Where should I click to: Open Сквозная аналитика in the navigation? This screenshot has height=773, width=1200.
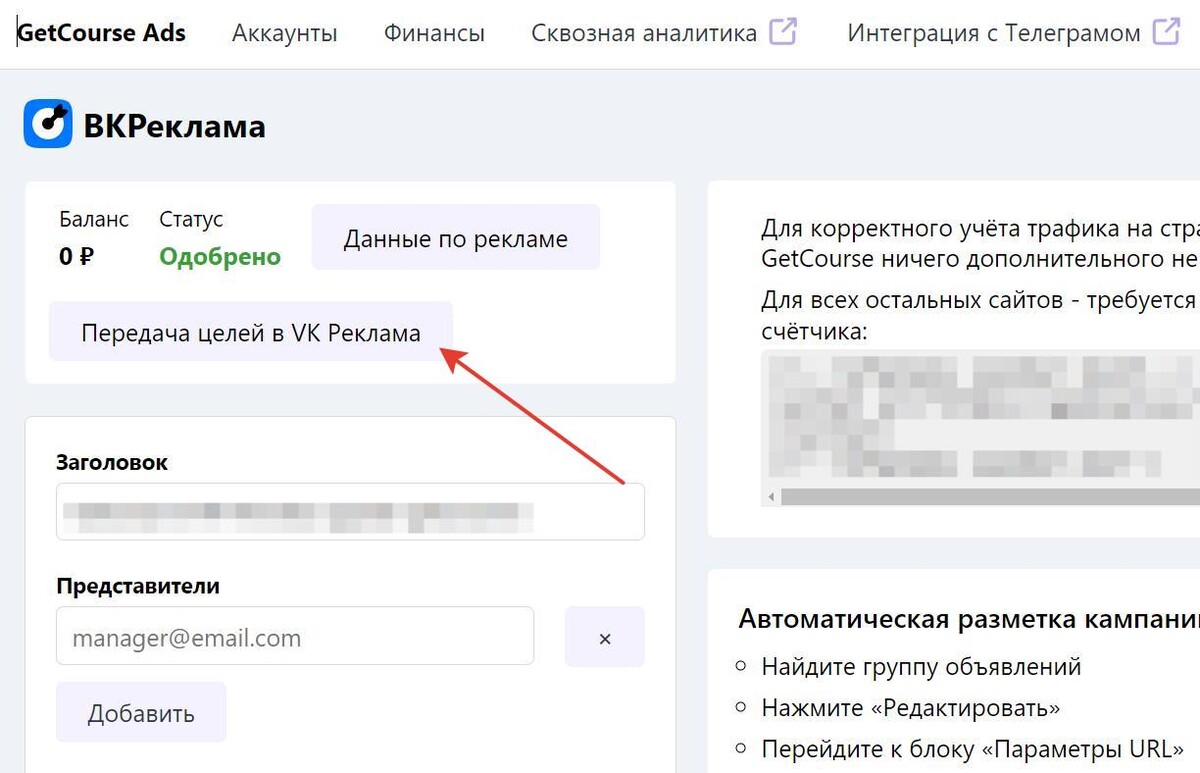point(644,33)
